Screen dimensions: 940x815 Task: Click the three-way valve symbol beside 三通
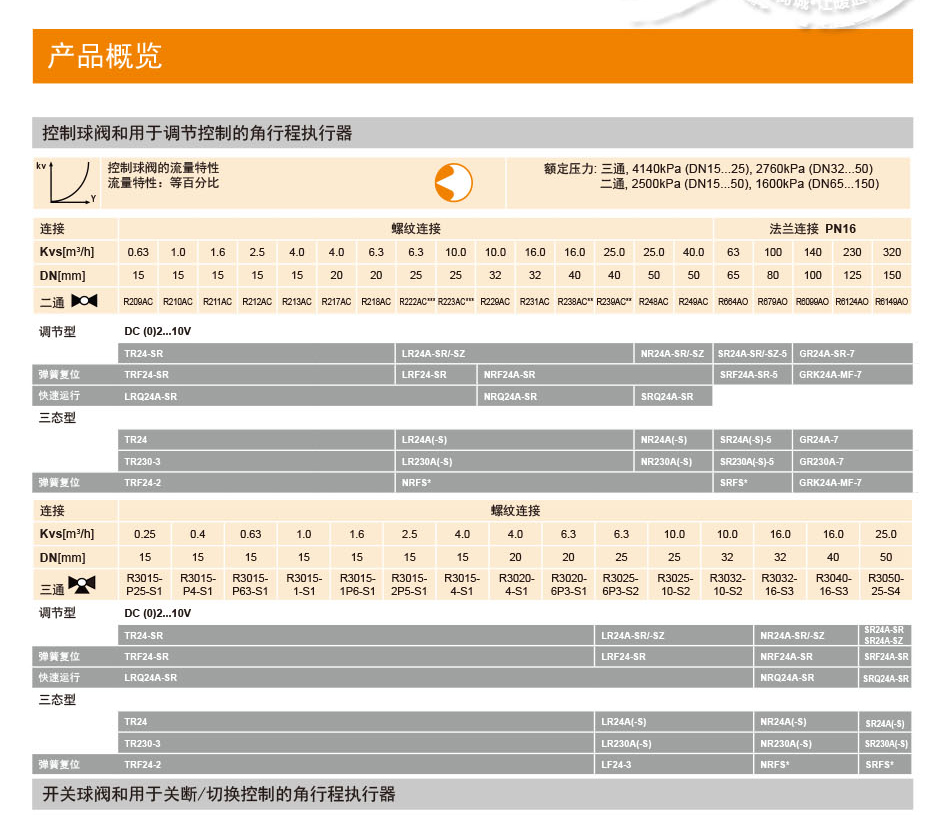(82, 584)
